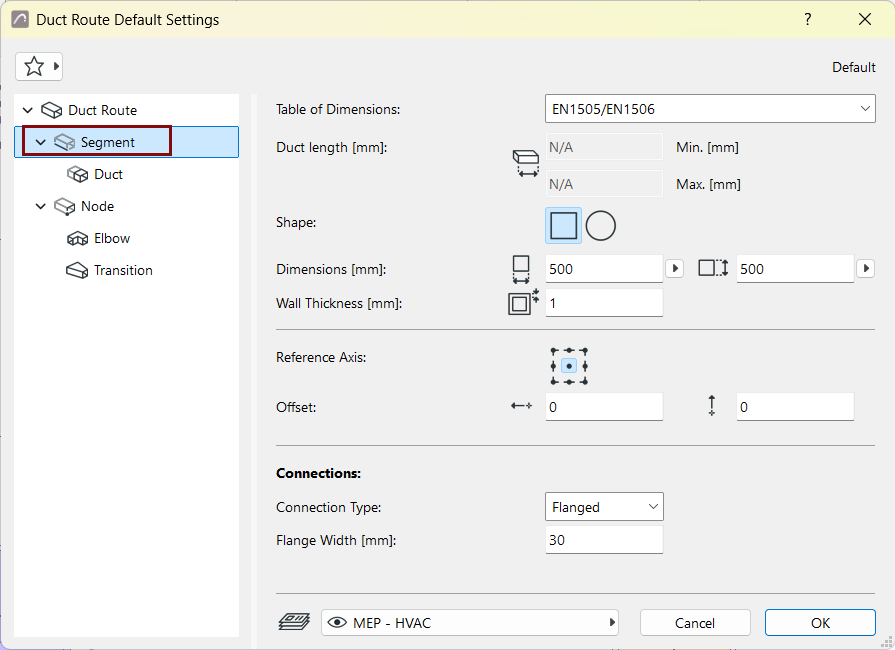Viewport: 895px width, 650px height.
Task: Click the Elbow icon in the tree
Action: pyautogui.click(x=78, y=239)
